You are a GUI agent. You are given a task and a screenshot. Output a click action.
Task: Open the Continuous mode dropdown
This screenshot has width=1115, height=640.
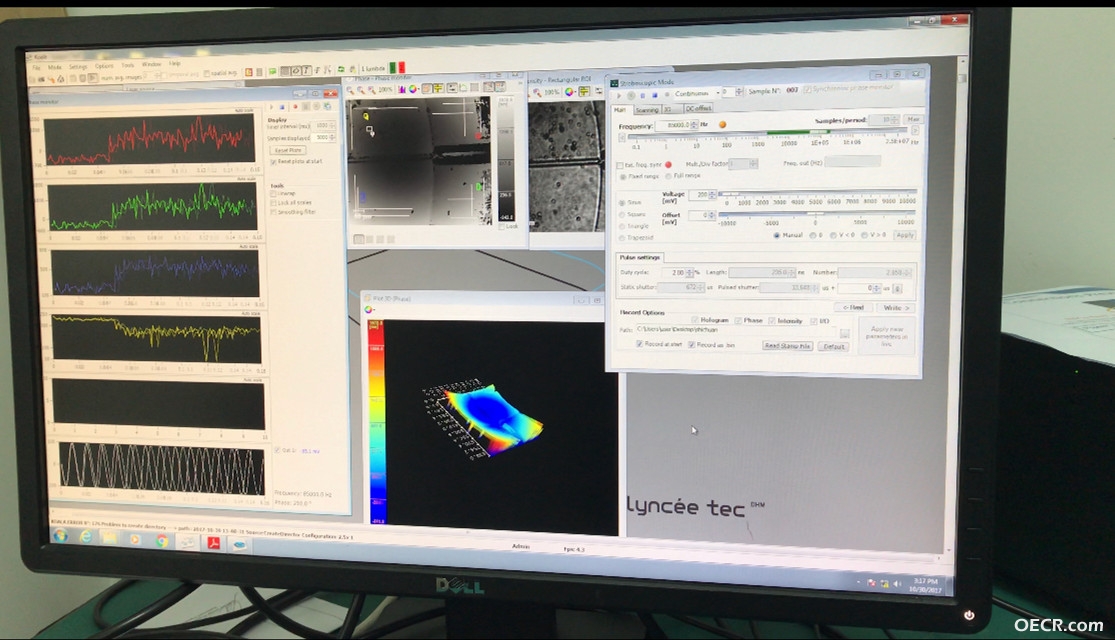(x=692, y=93)
